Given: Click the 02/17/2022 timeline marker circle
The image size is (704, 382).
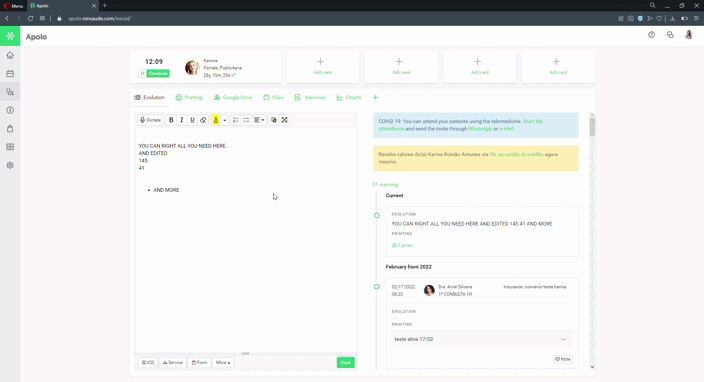Looking at the screenshot, I should (x=377, y=287).
